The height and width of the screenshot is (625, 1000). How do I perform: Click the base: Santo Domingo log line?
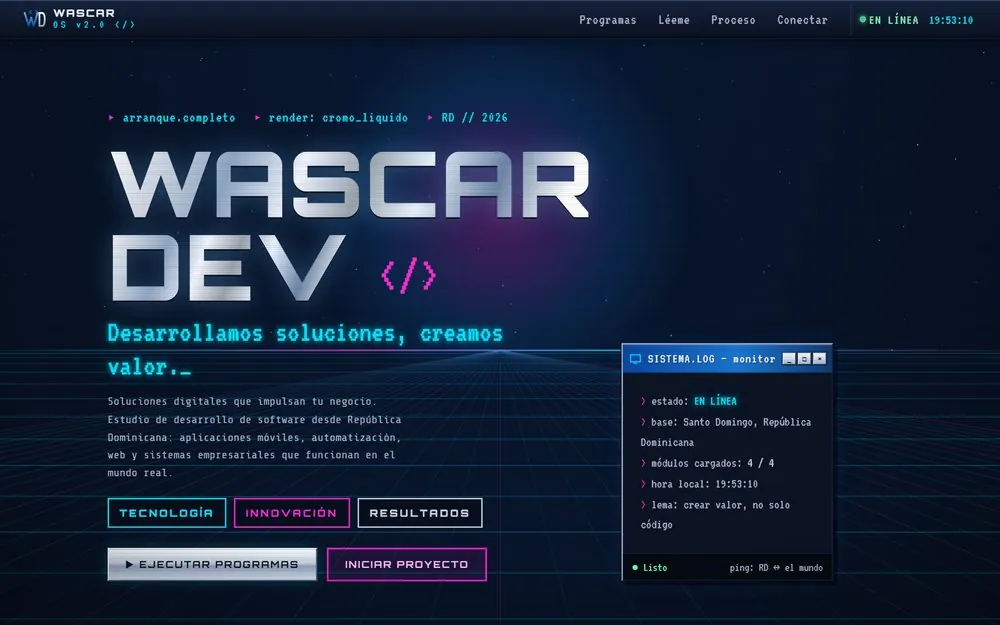coord(726,432)
